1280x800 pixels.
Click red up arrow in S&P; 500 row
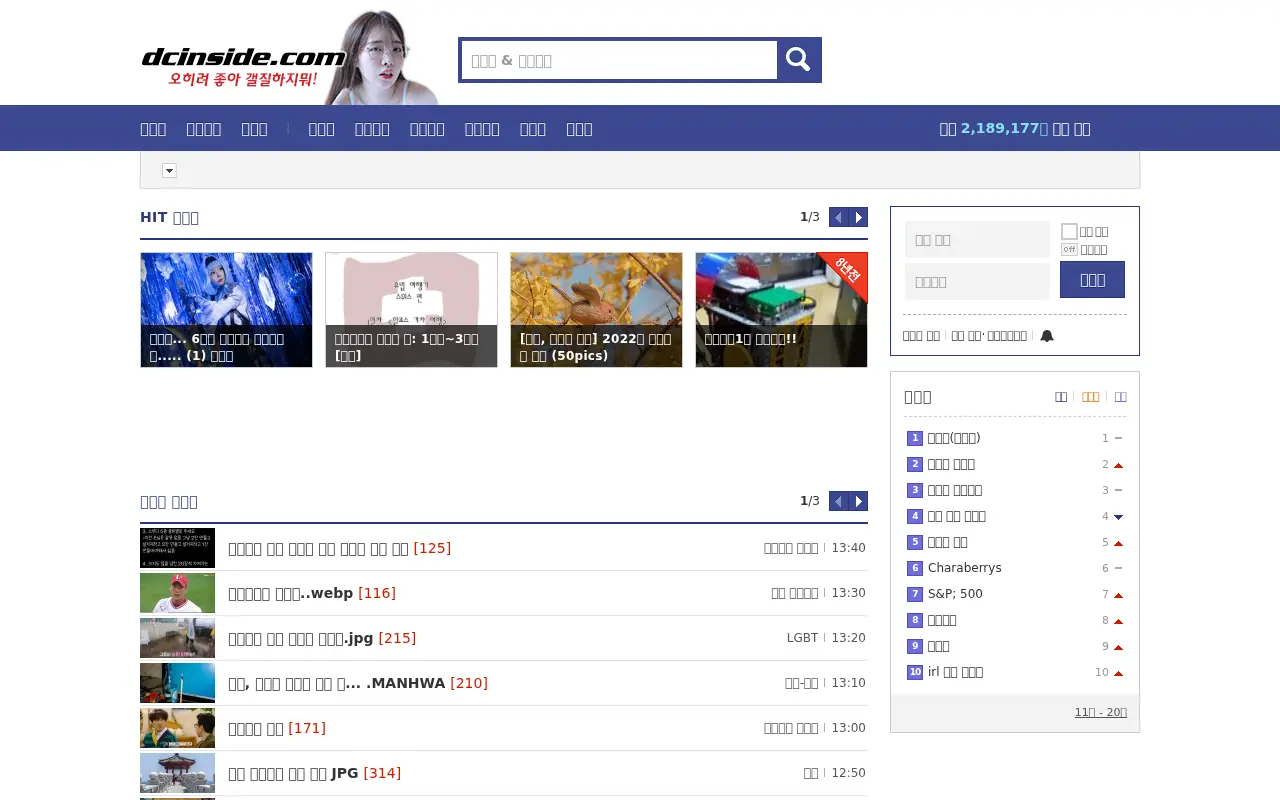(1118, 595)
